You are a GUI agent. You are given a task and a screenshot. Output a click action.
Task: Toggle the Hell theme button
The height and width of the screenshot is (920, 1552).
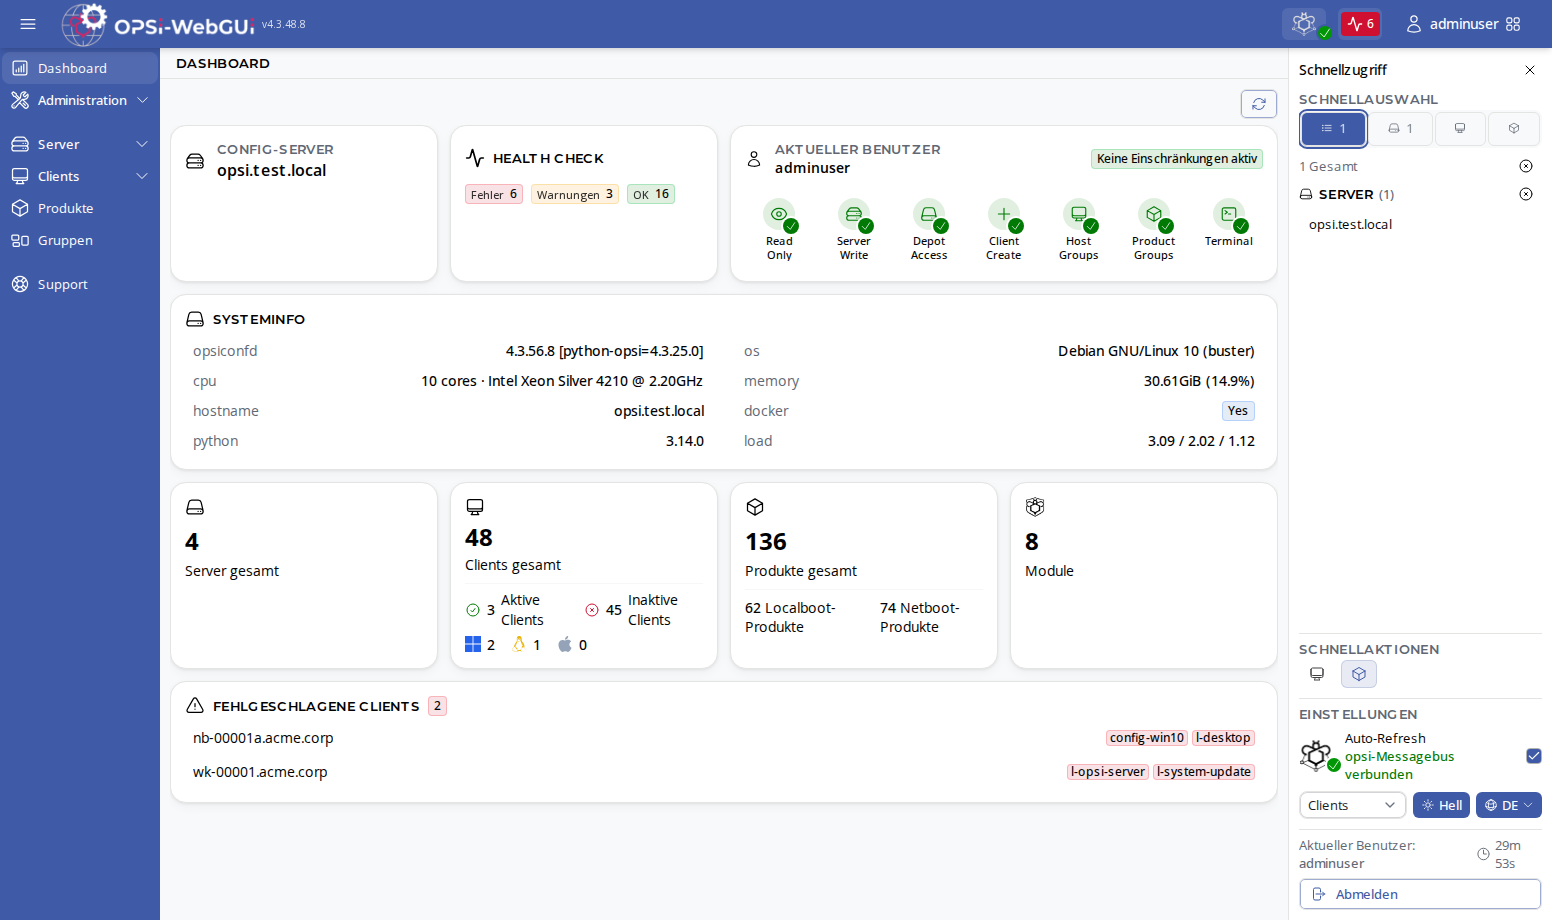[x=1441, y=805]
